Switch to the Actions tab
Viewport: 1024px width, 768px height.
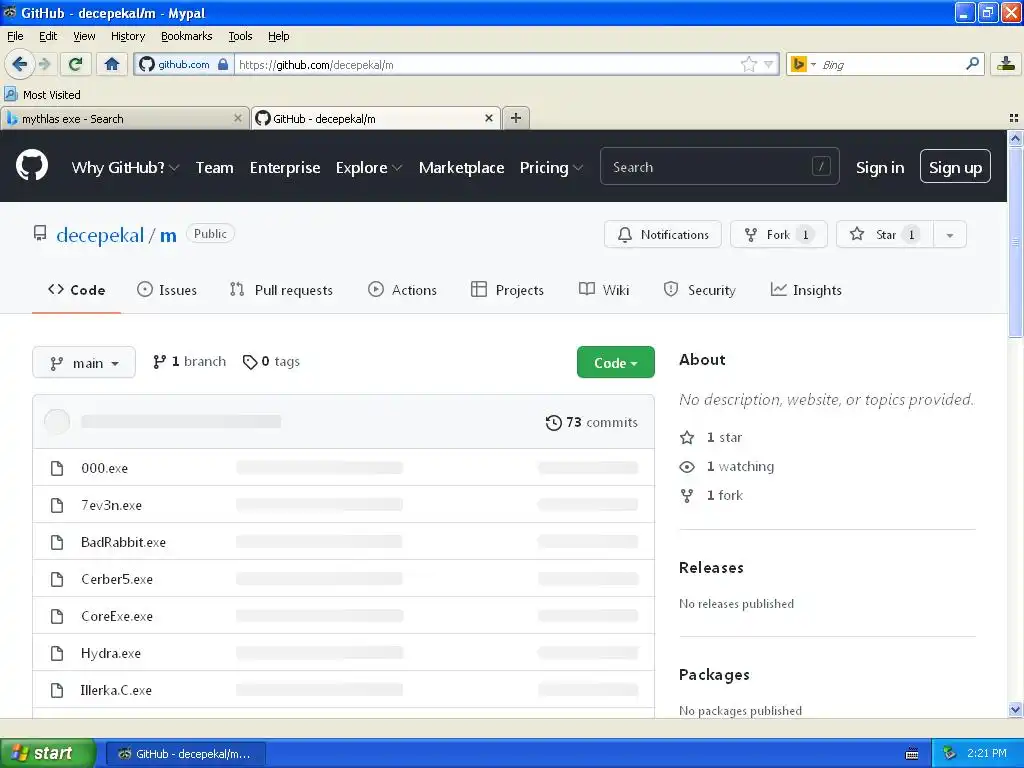[402, 290]
